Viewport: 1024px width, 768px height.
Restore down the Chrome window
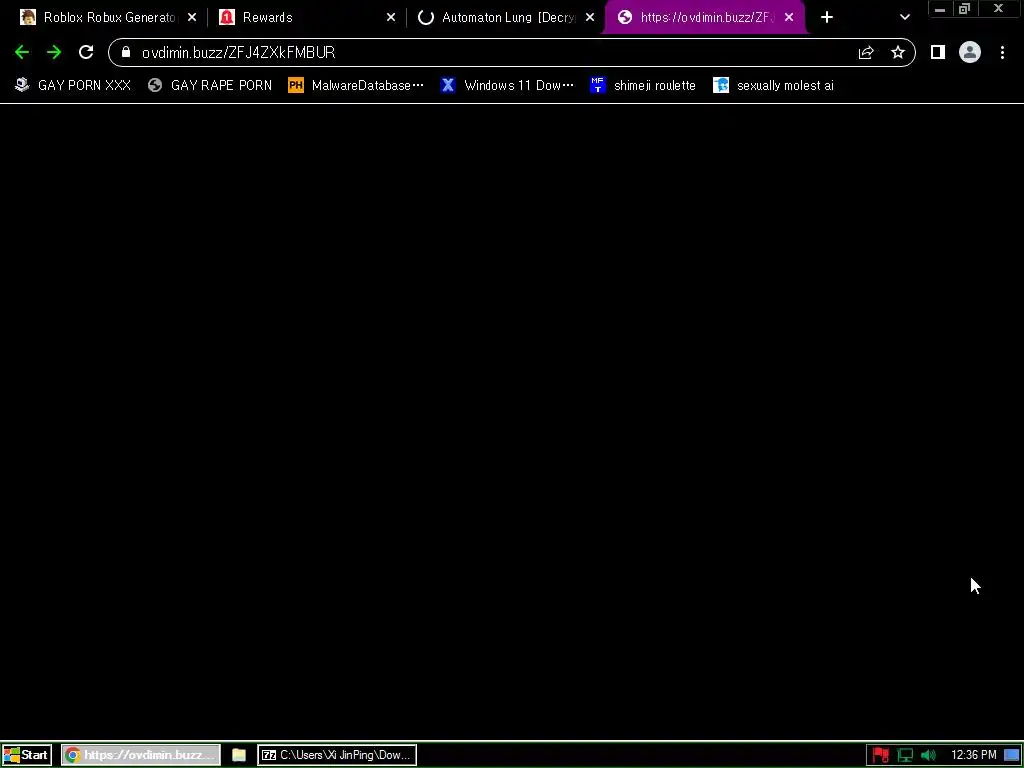pyautogui.click(x=964, y=9)
